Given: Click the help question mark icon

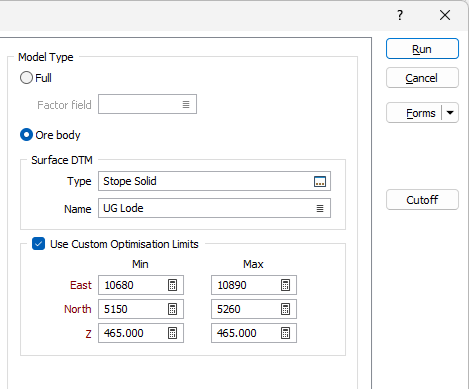Looking at the screenshot, I should pos(400,15).
